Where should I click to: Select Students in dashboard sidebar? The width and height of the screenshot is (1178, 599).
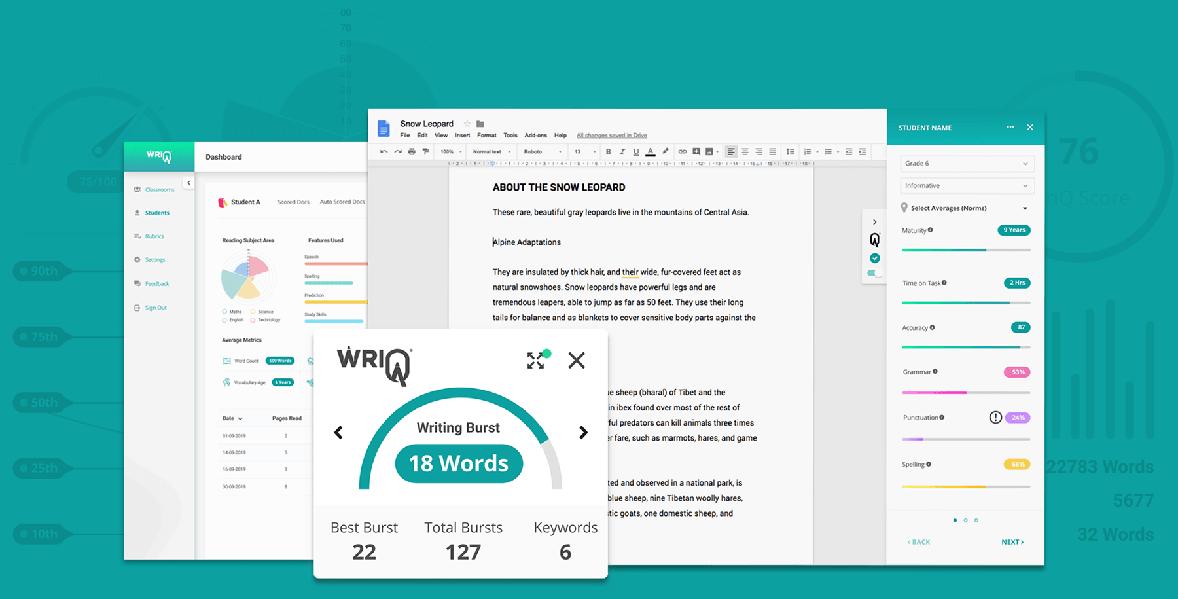152,213
